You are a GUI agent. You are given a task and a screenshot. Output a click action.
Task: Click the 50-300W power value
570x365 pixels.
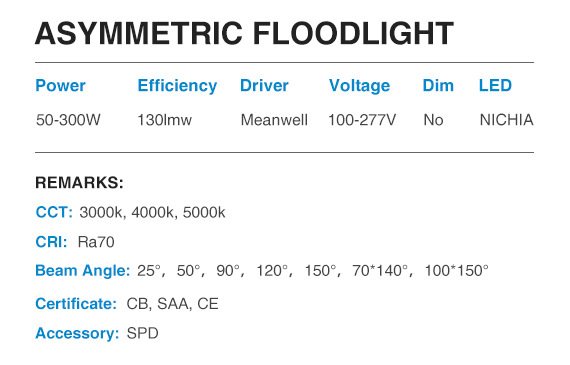[x=68, y=120]
